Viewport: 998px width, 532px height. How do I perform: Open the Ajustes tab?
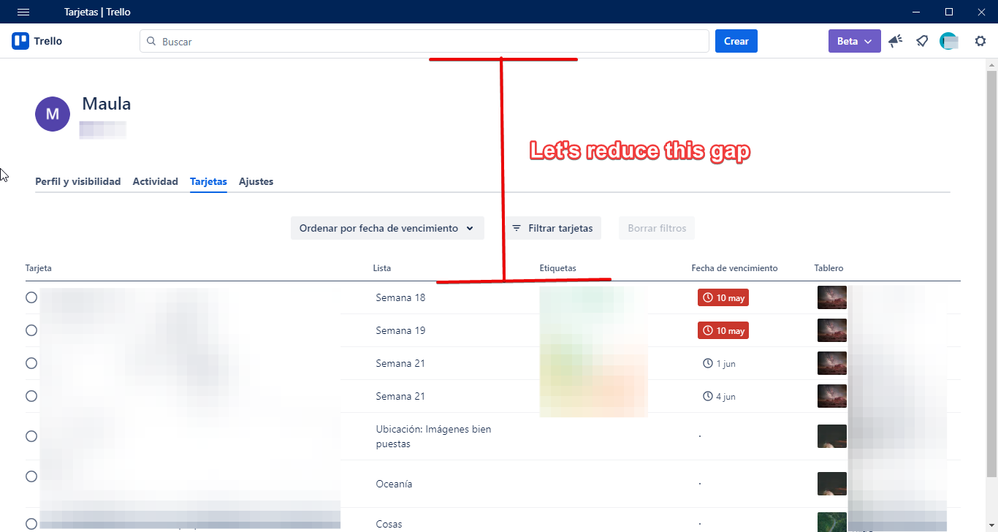[256, 181]
